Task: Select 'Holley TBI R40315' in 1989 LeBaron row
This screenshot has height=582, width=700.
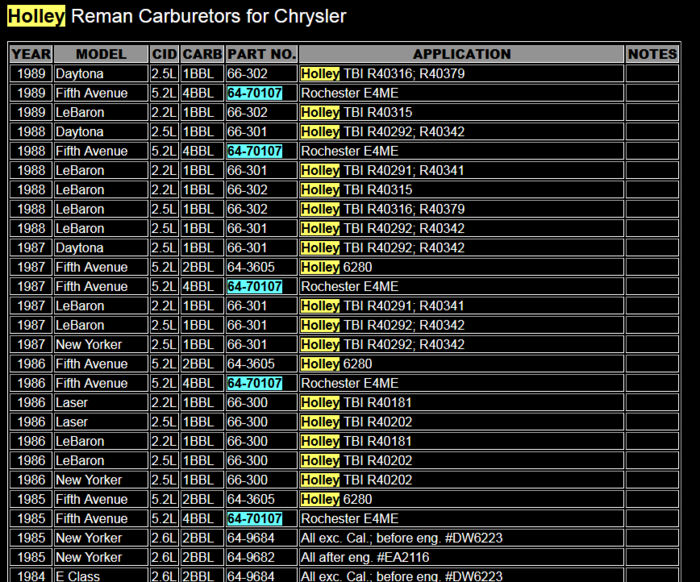Action: pos(357,112)
